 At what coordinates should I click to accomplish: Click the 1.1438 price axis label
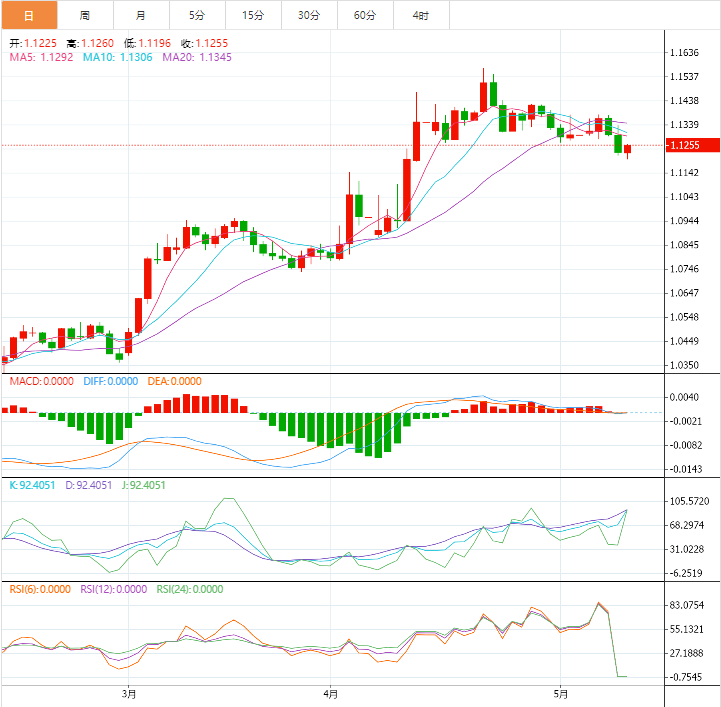click(x=684, y=100)
